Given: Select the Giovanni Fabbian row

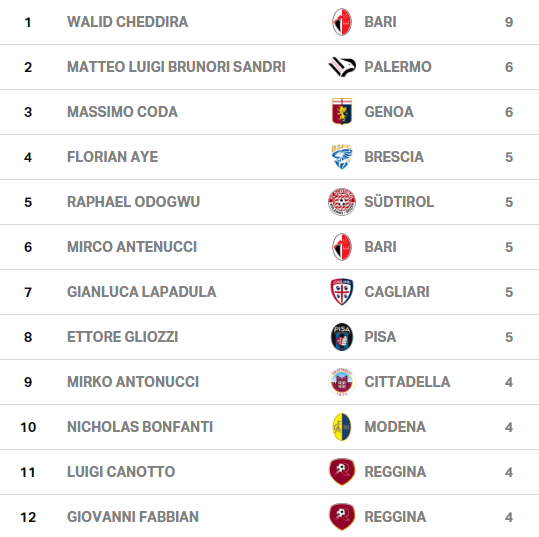Looking at the screenshot, I should (270, 517).
